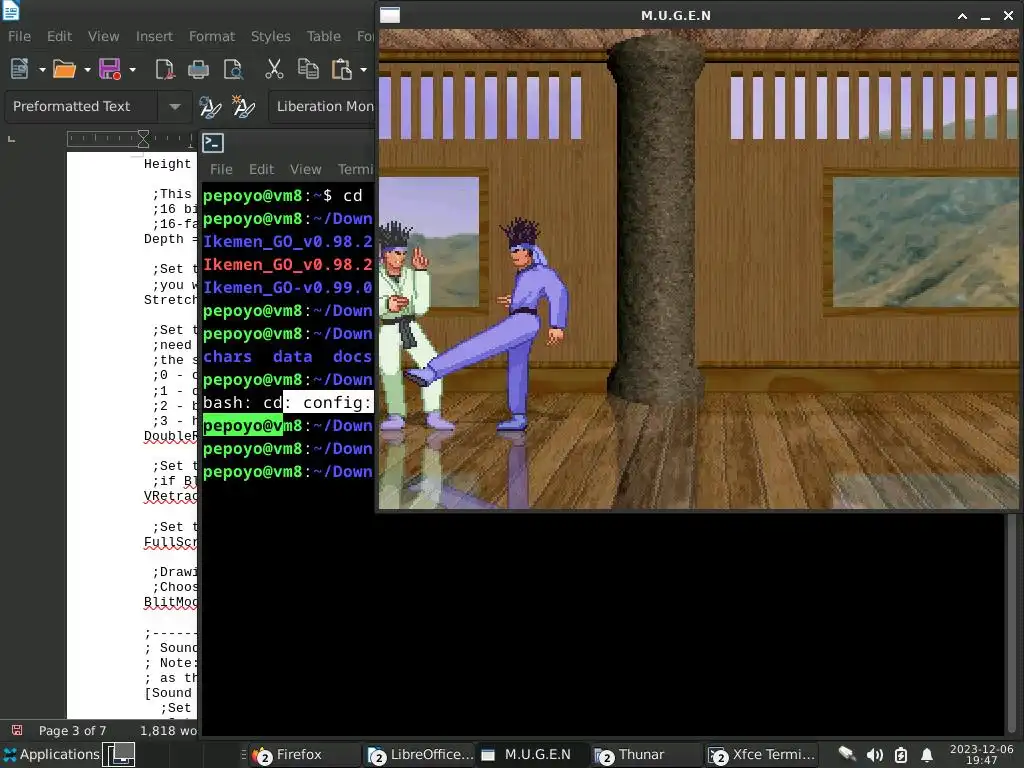Image resolution: width=1024 pixels, height=768 pixels.
Task: Expand the Open recent documents arrow
Action: [x=87, y=69]
